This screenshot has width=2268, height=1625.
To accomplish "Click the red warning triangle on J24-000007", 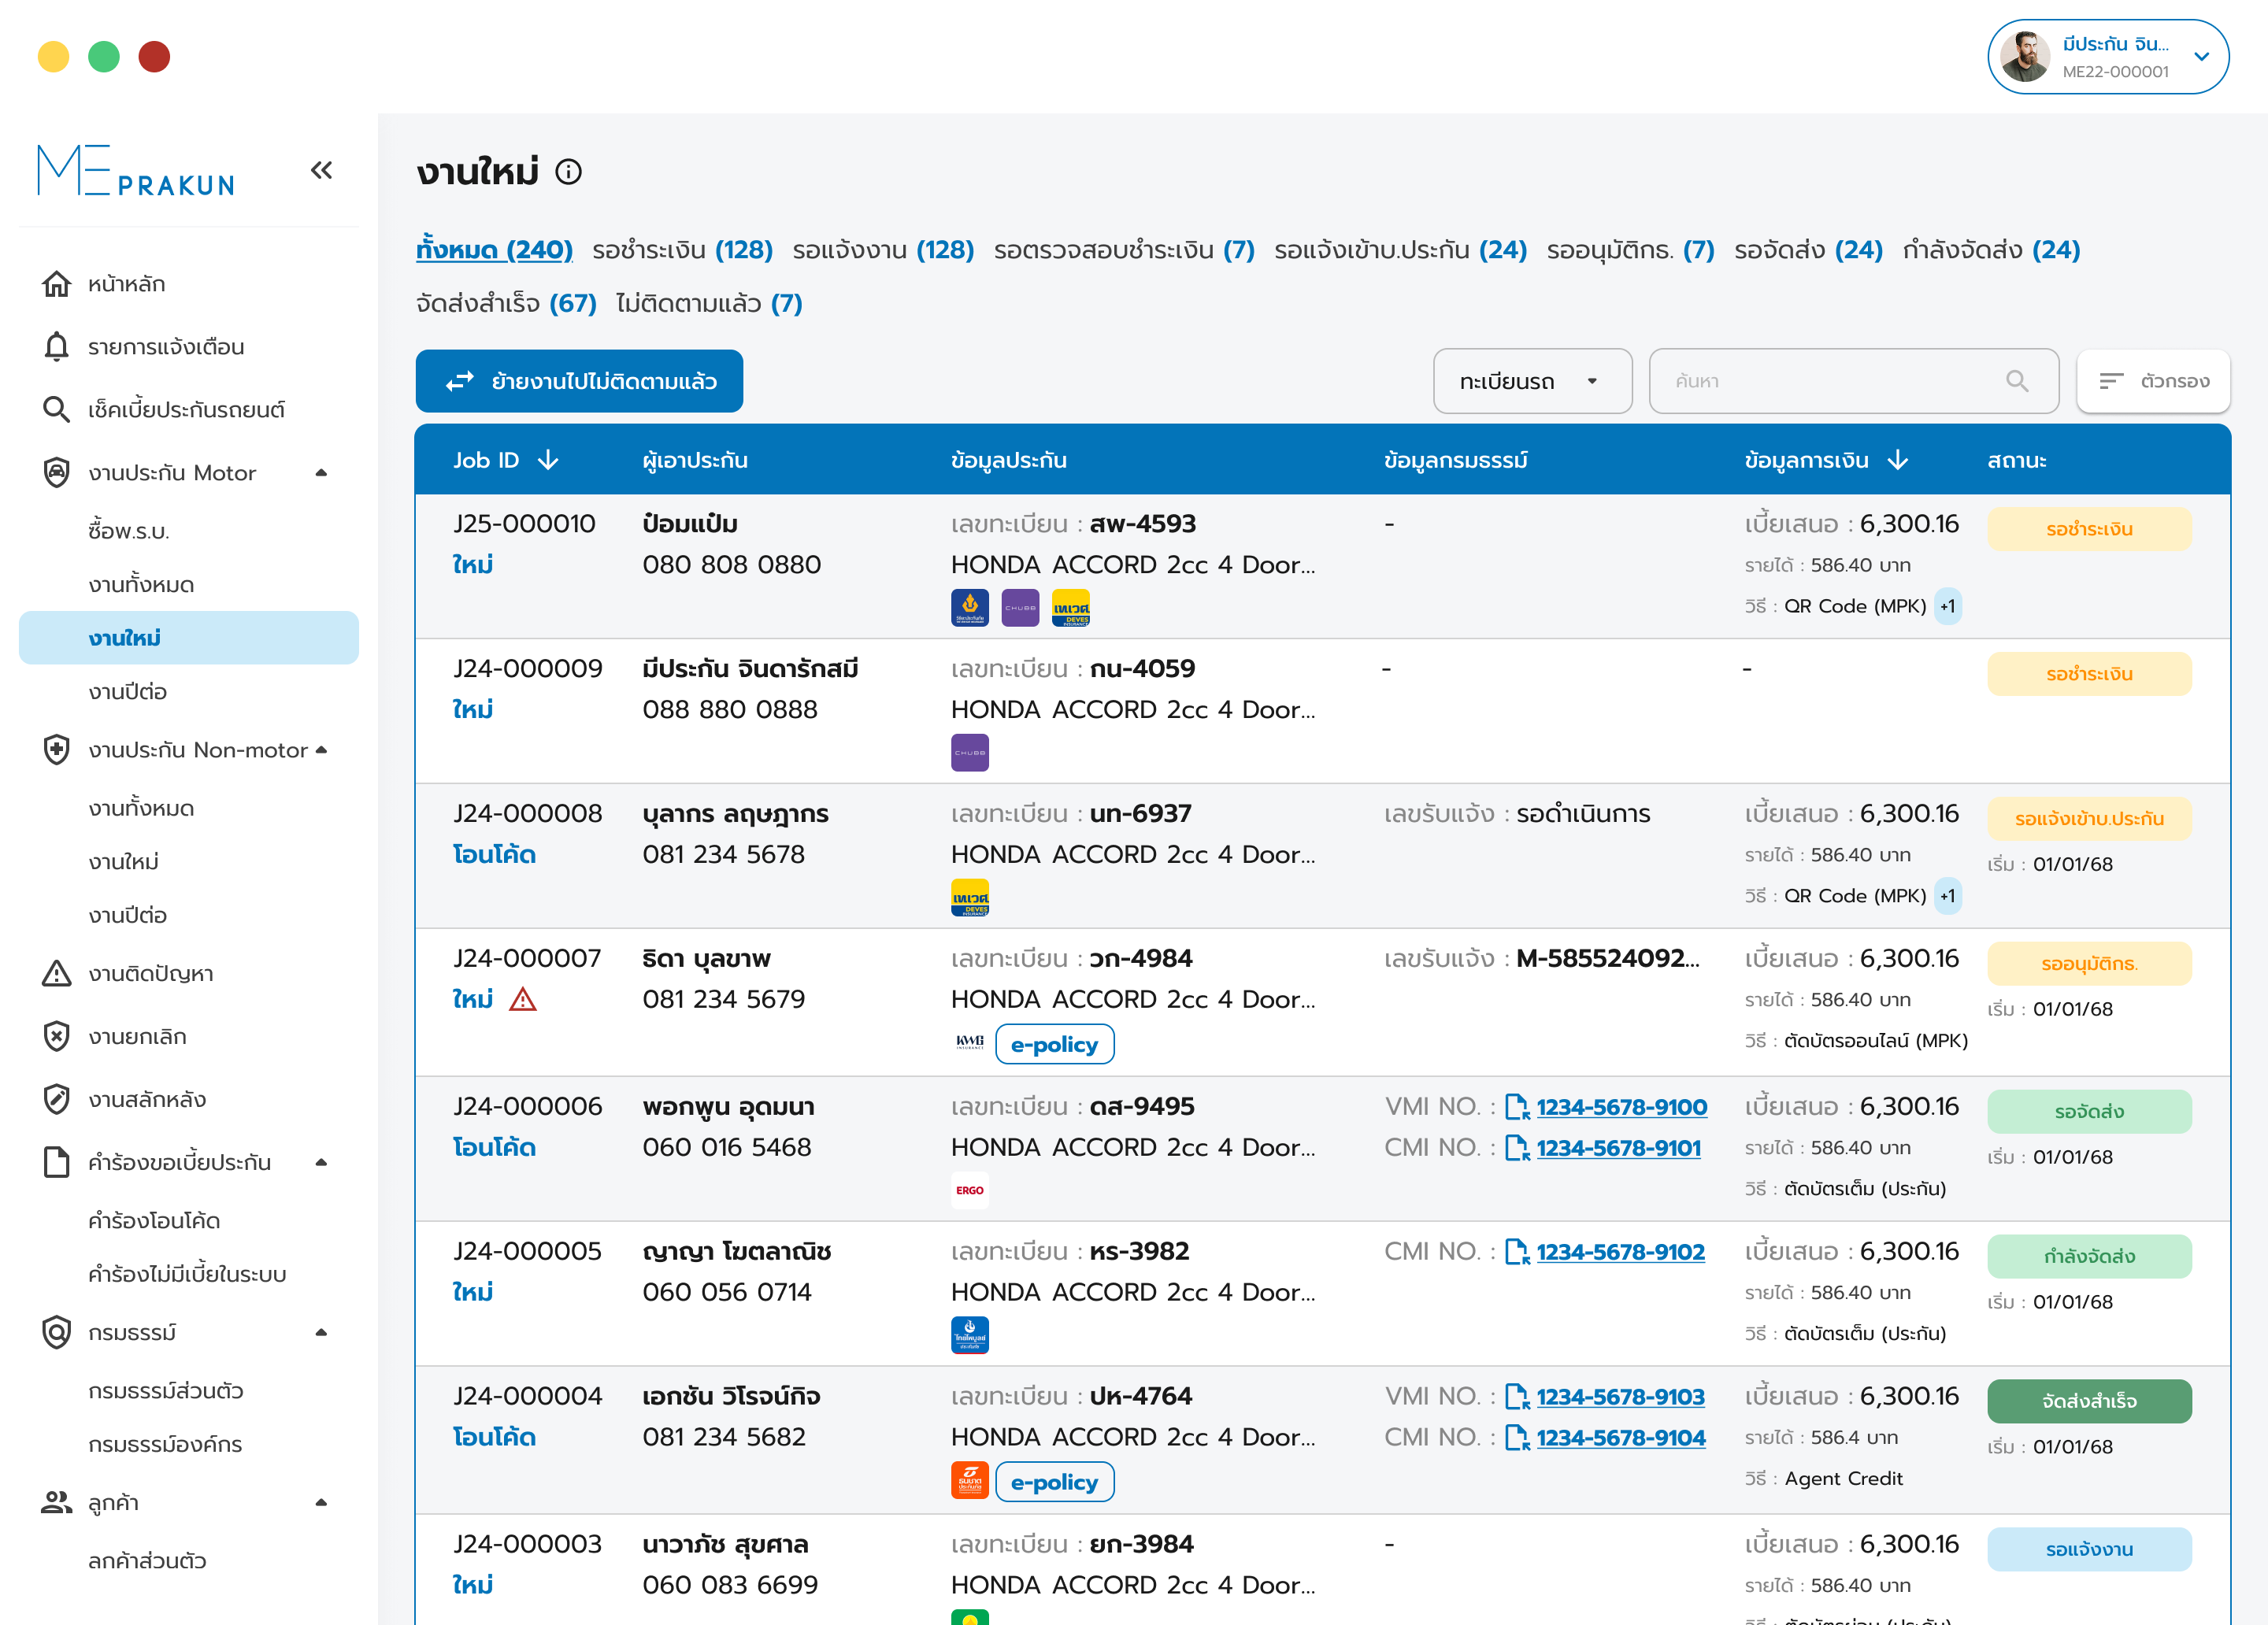I will pos(523,999).
